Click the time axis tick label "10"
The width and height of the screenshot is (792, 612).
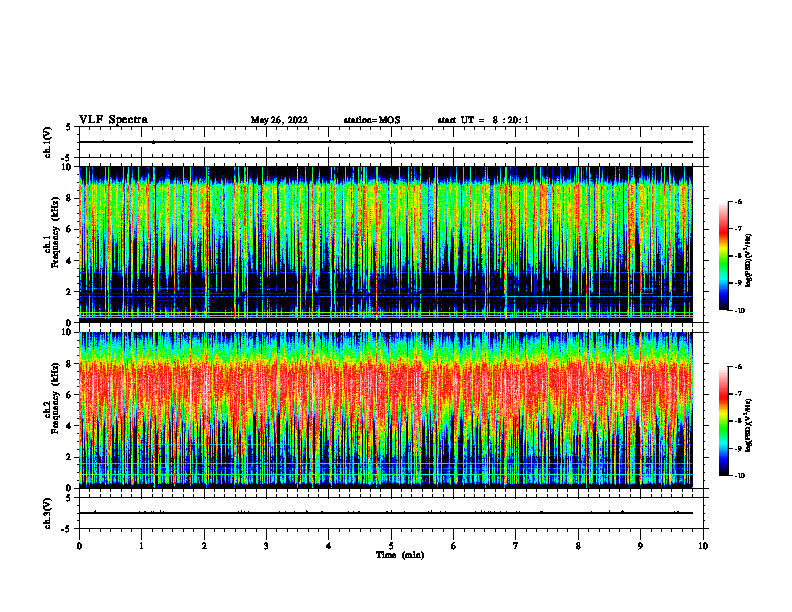pos(703,546)
